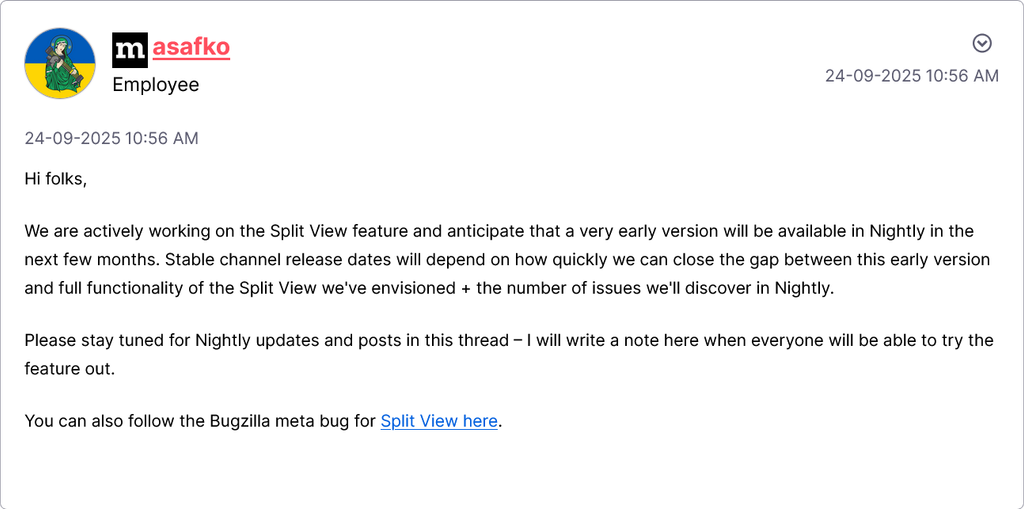
Task: Click the Mozilla "m" badge icon
Action: click(x=130, y=49)
